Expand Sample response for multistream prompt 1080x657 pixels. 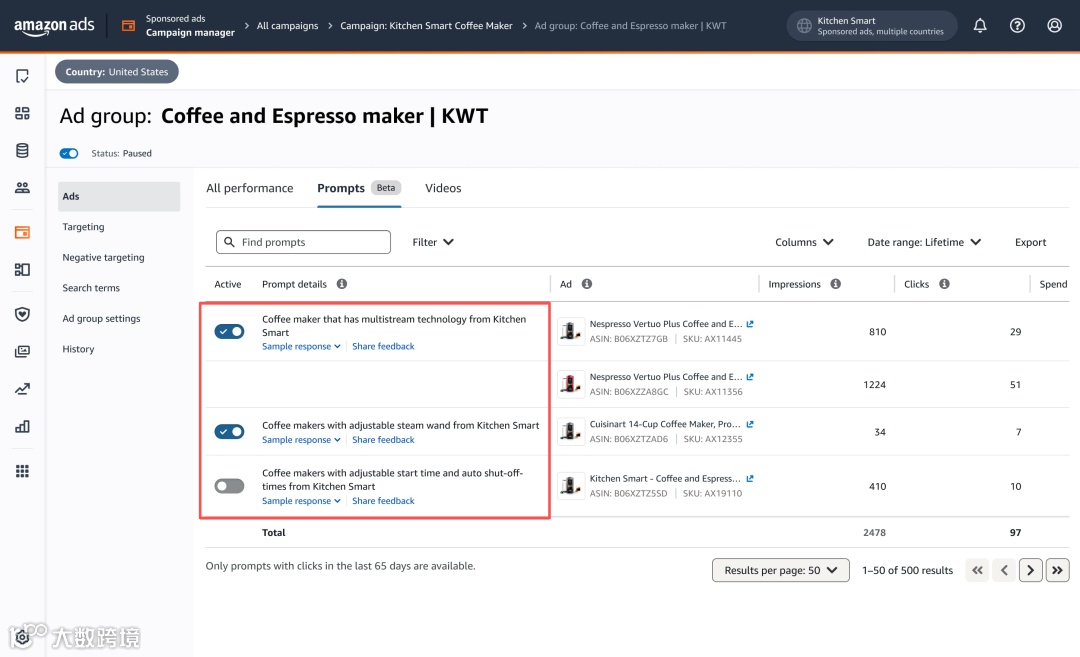(301, 346)
